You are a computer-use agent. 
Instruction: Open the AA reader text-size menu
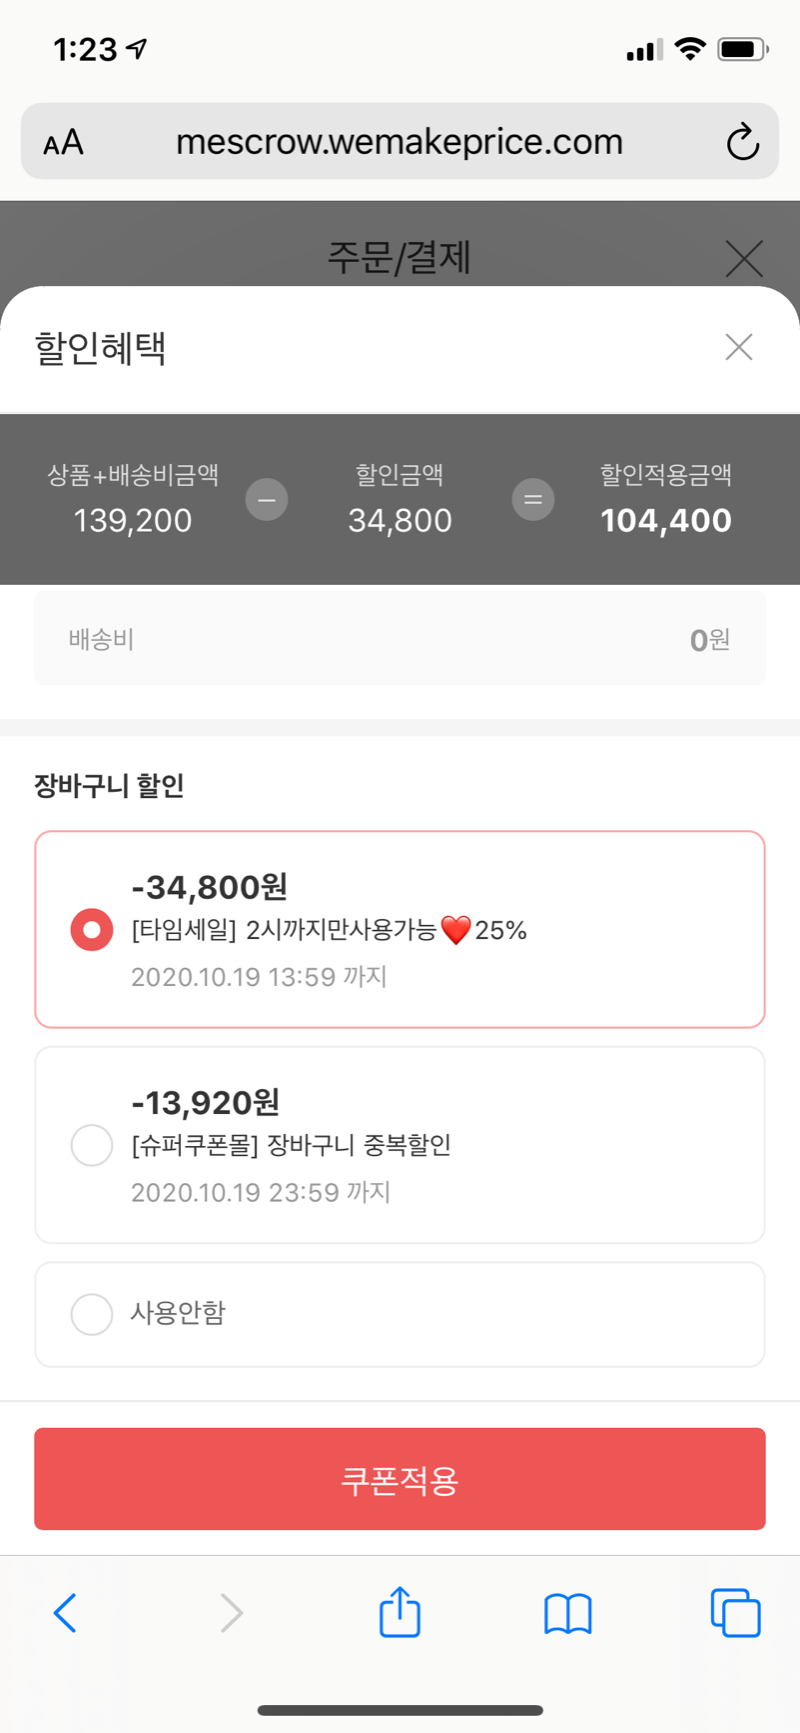click(63, 142)
